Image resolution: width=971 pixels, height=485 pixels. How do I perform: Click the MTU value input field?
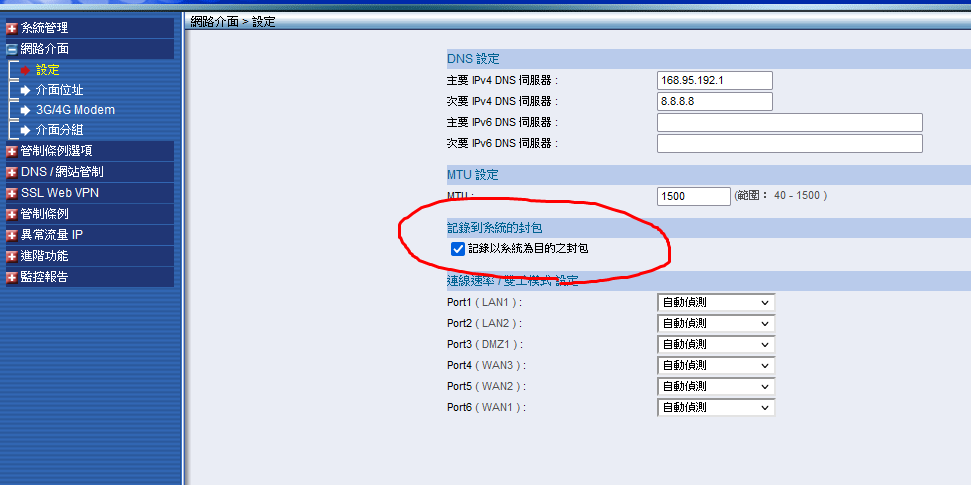(x=693, y=196)
